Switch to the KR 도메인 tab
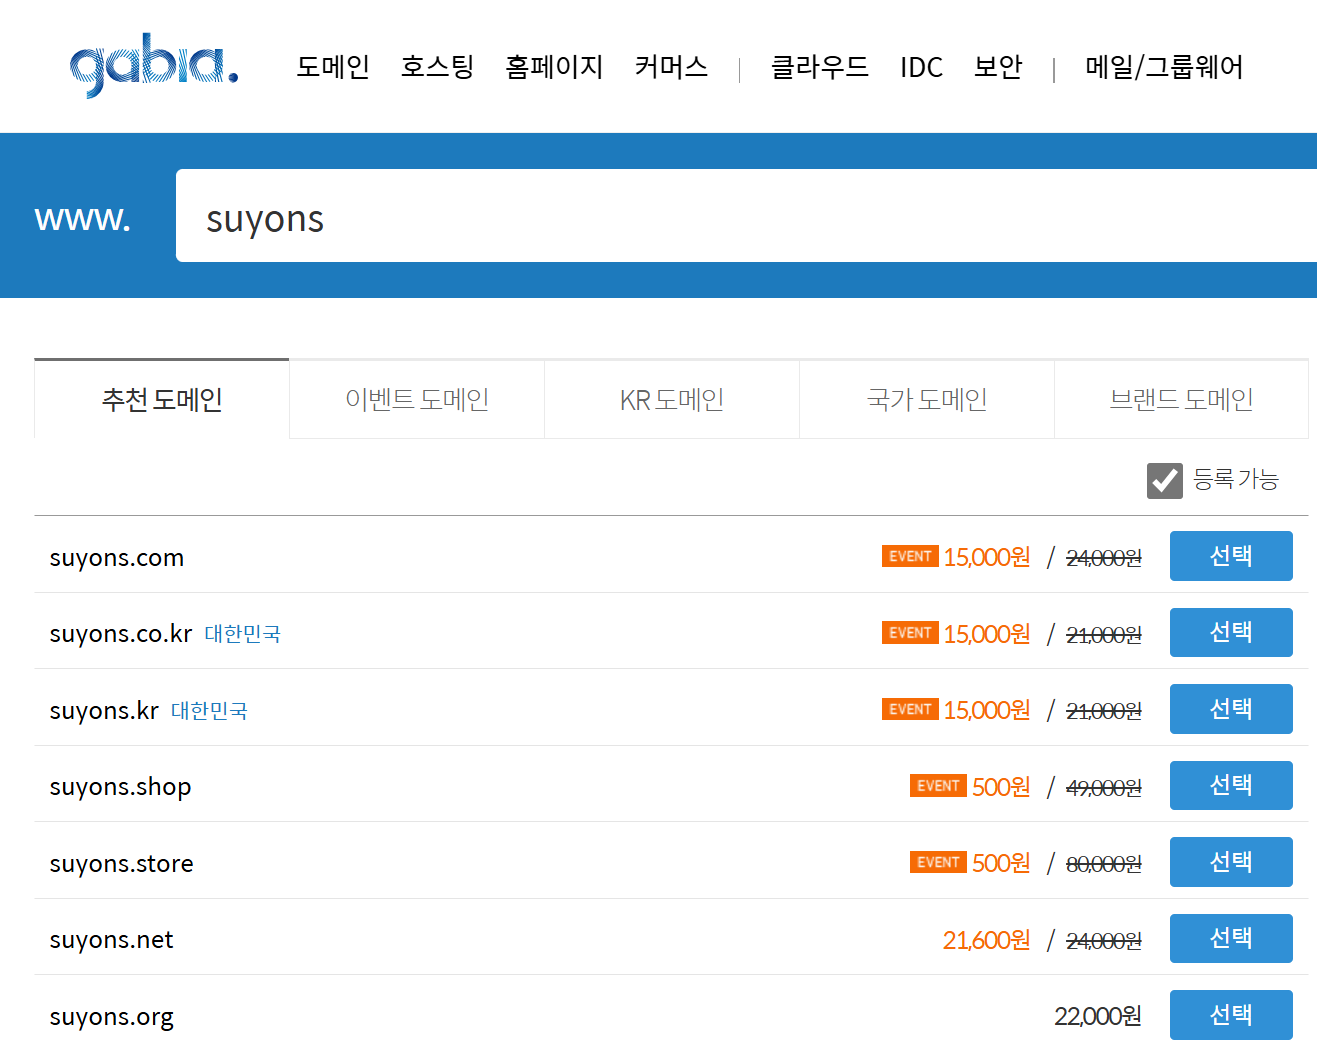This screenshot has height=1045, width=1317. click(672, 399)
